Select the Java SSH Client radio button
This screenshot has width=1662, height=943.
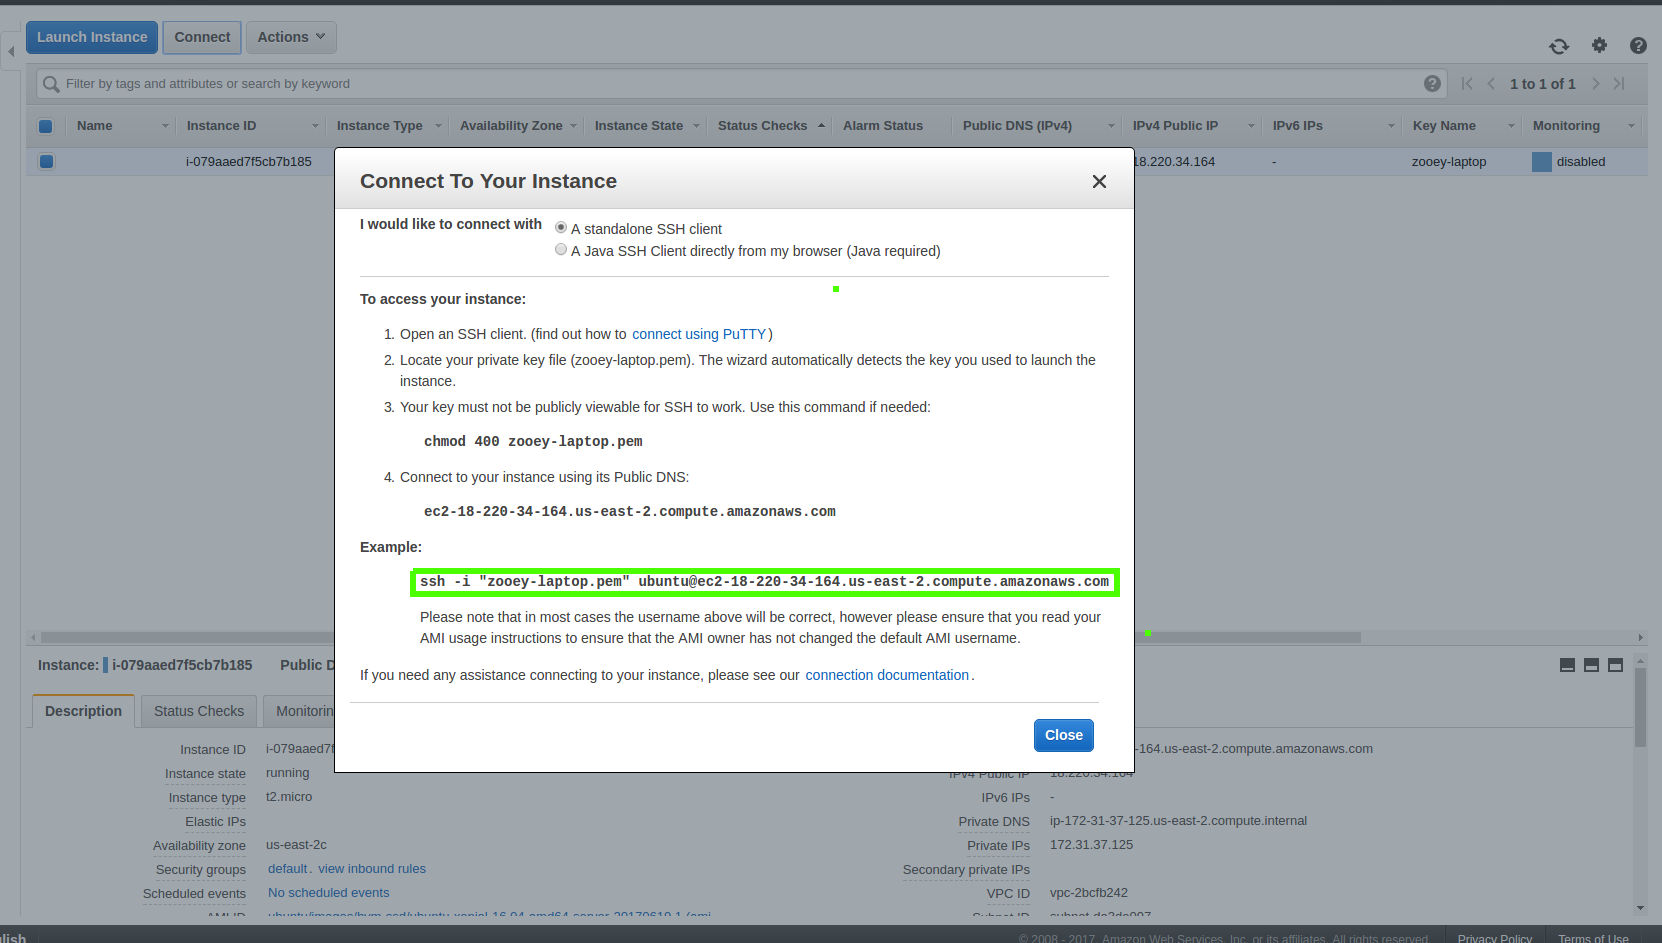click(x=561, y=249)
